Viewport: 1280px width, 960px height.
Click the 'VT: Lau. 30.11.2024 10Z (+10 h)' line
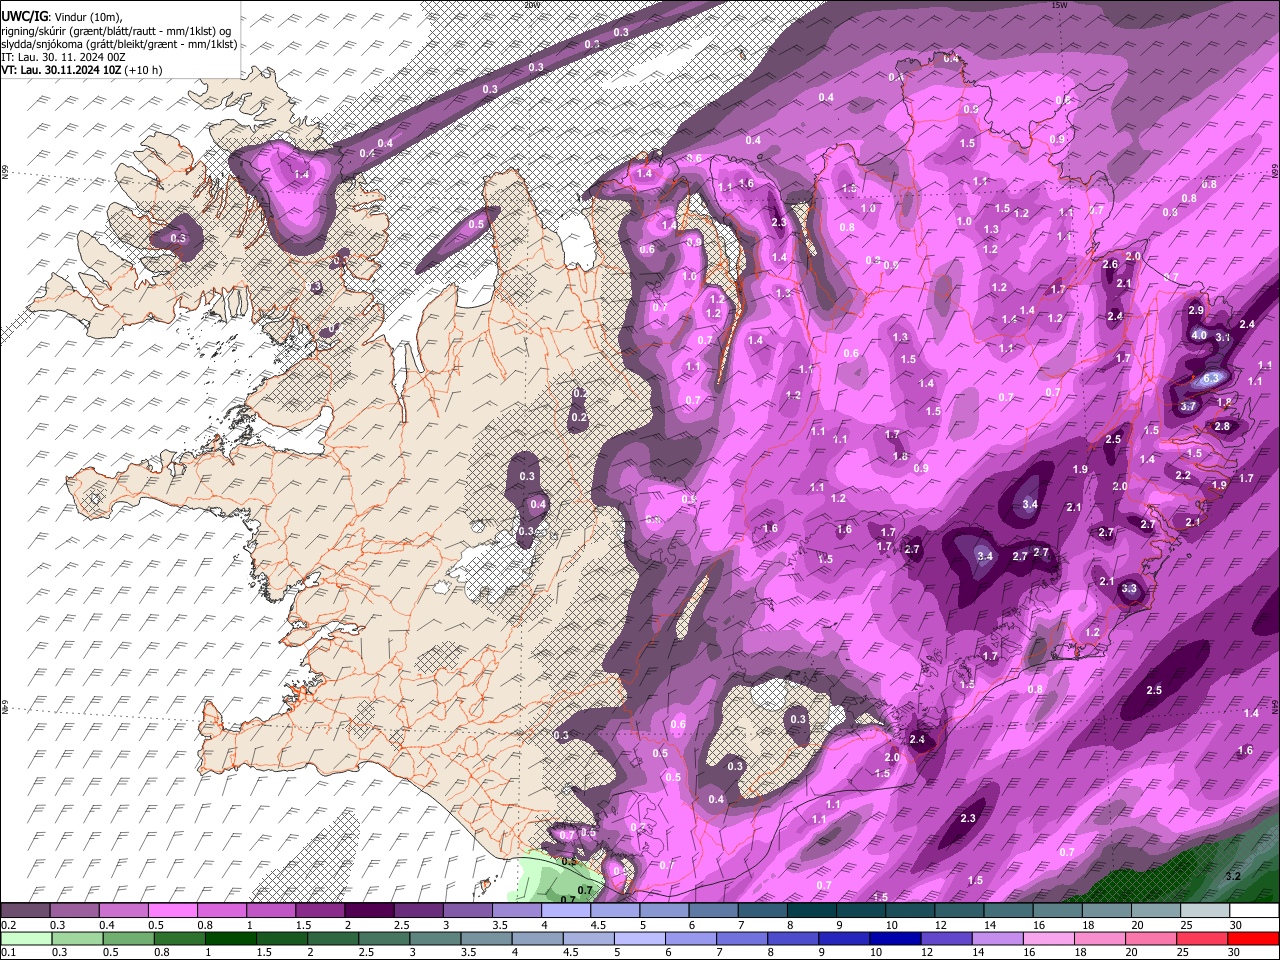click(x=82, y=70)
